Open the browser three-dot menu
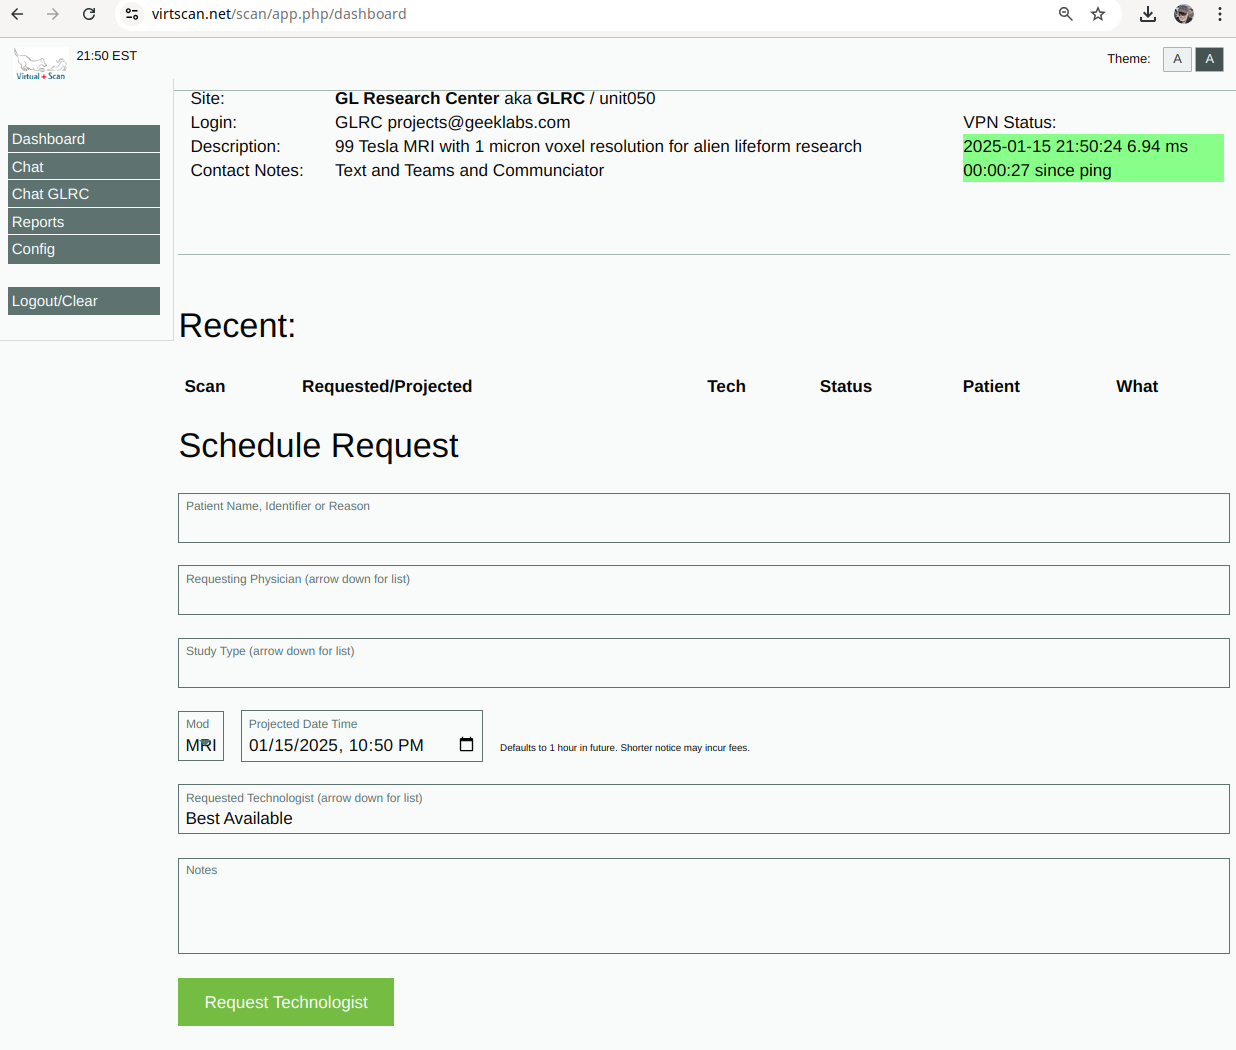Screen dimensions: 1236x1050 point(1220,14)
